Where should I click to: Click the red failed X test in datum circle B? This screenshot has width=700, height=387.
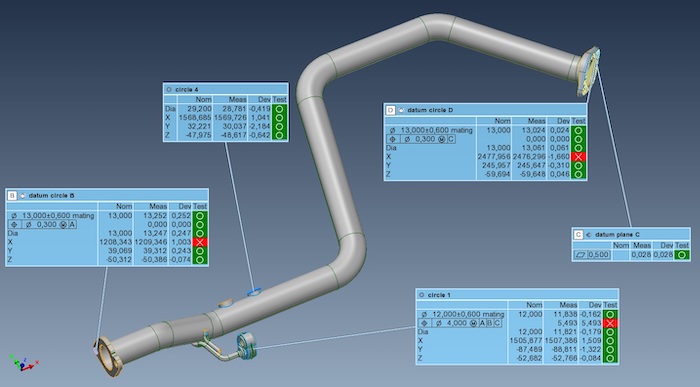coord(200,242)
